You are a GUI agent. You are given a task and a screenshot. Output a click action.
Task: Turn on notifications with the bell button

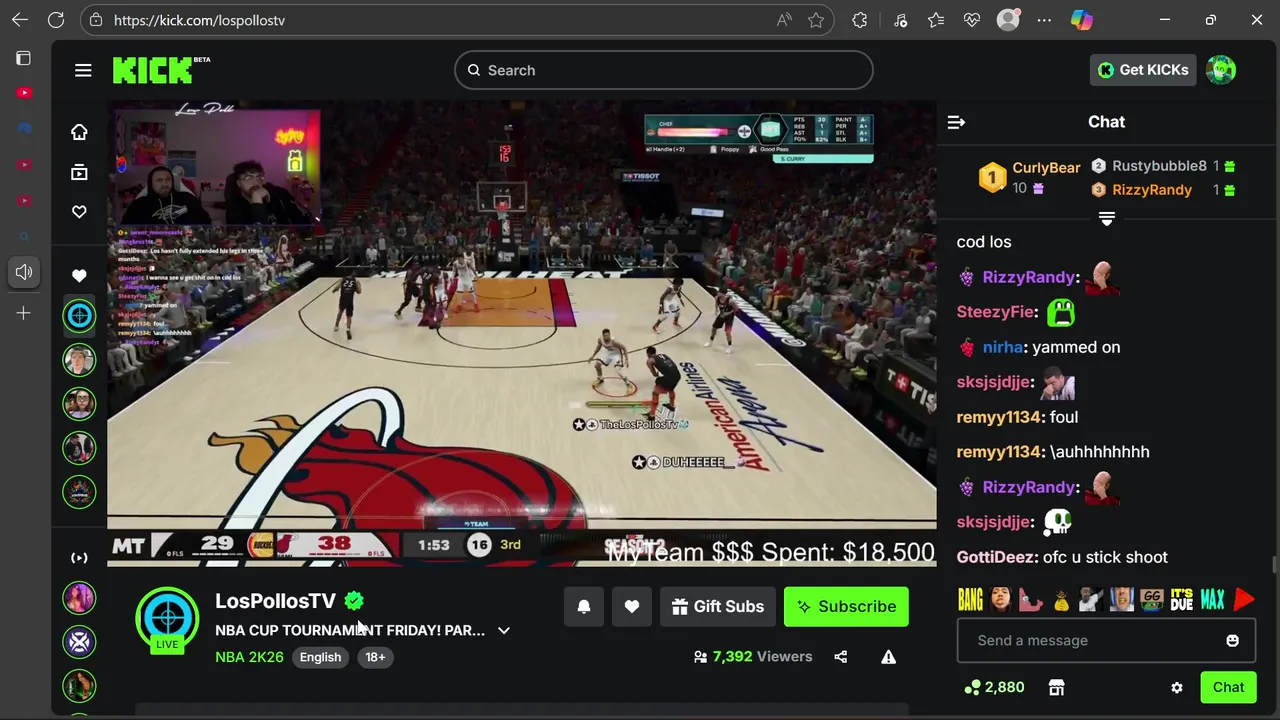pyautogui.click(x=584, y=607)
